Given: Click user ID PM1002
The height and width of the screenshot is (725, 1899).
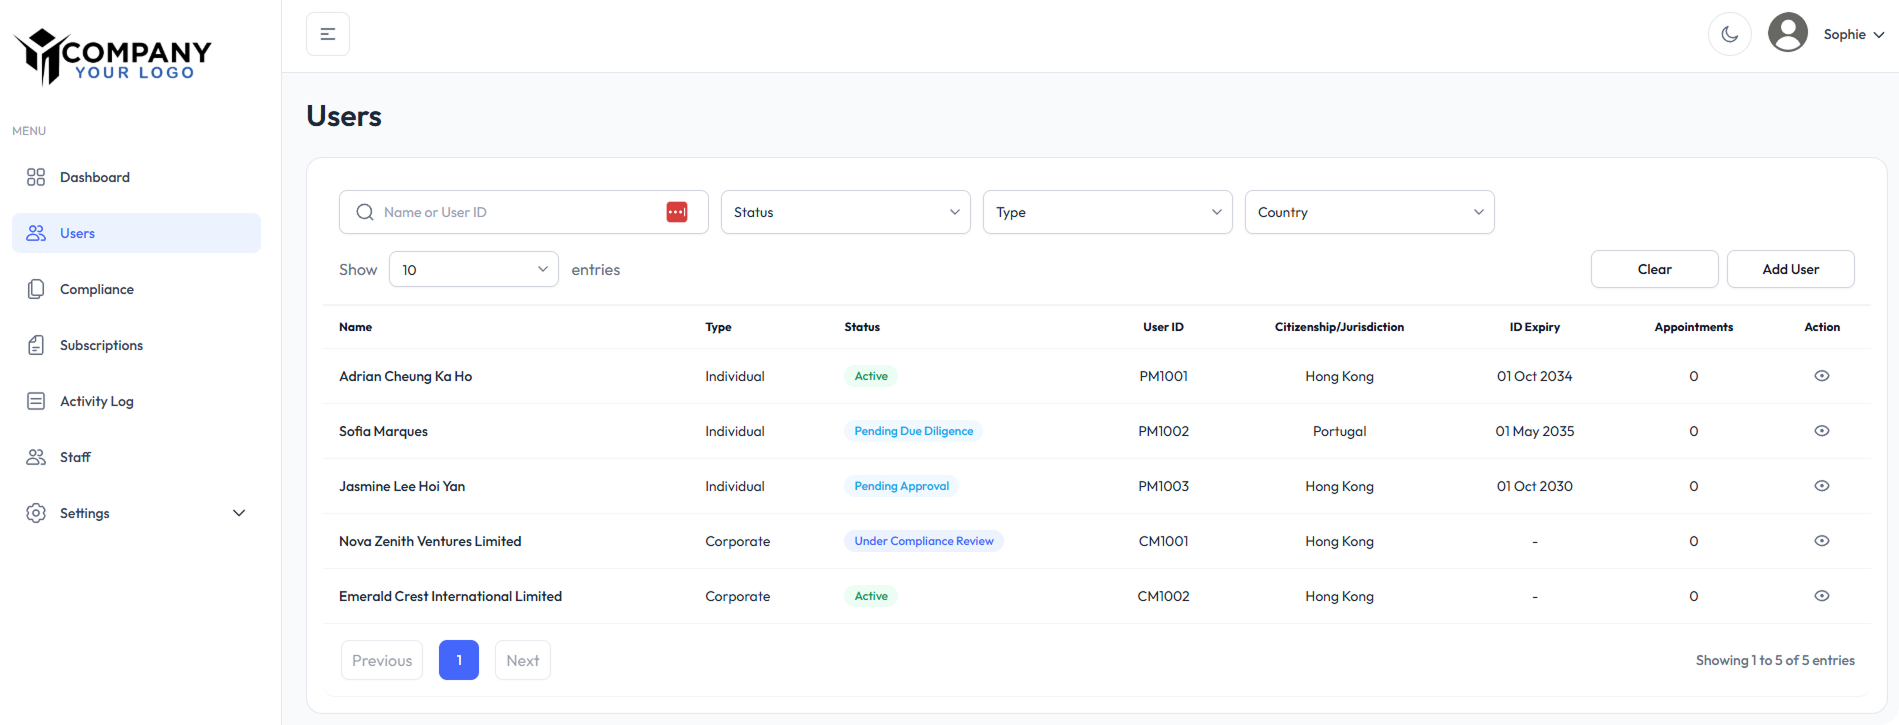Looking at the screenshot, I should tap(1164, 431).
